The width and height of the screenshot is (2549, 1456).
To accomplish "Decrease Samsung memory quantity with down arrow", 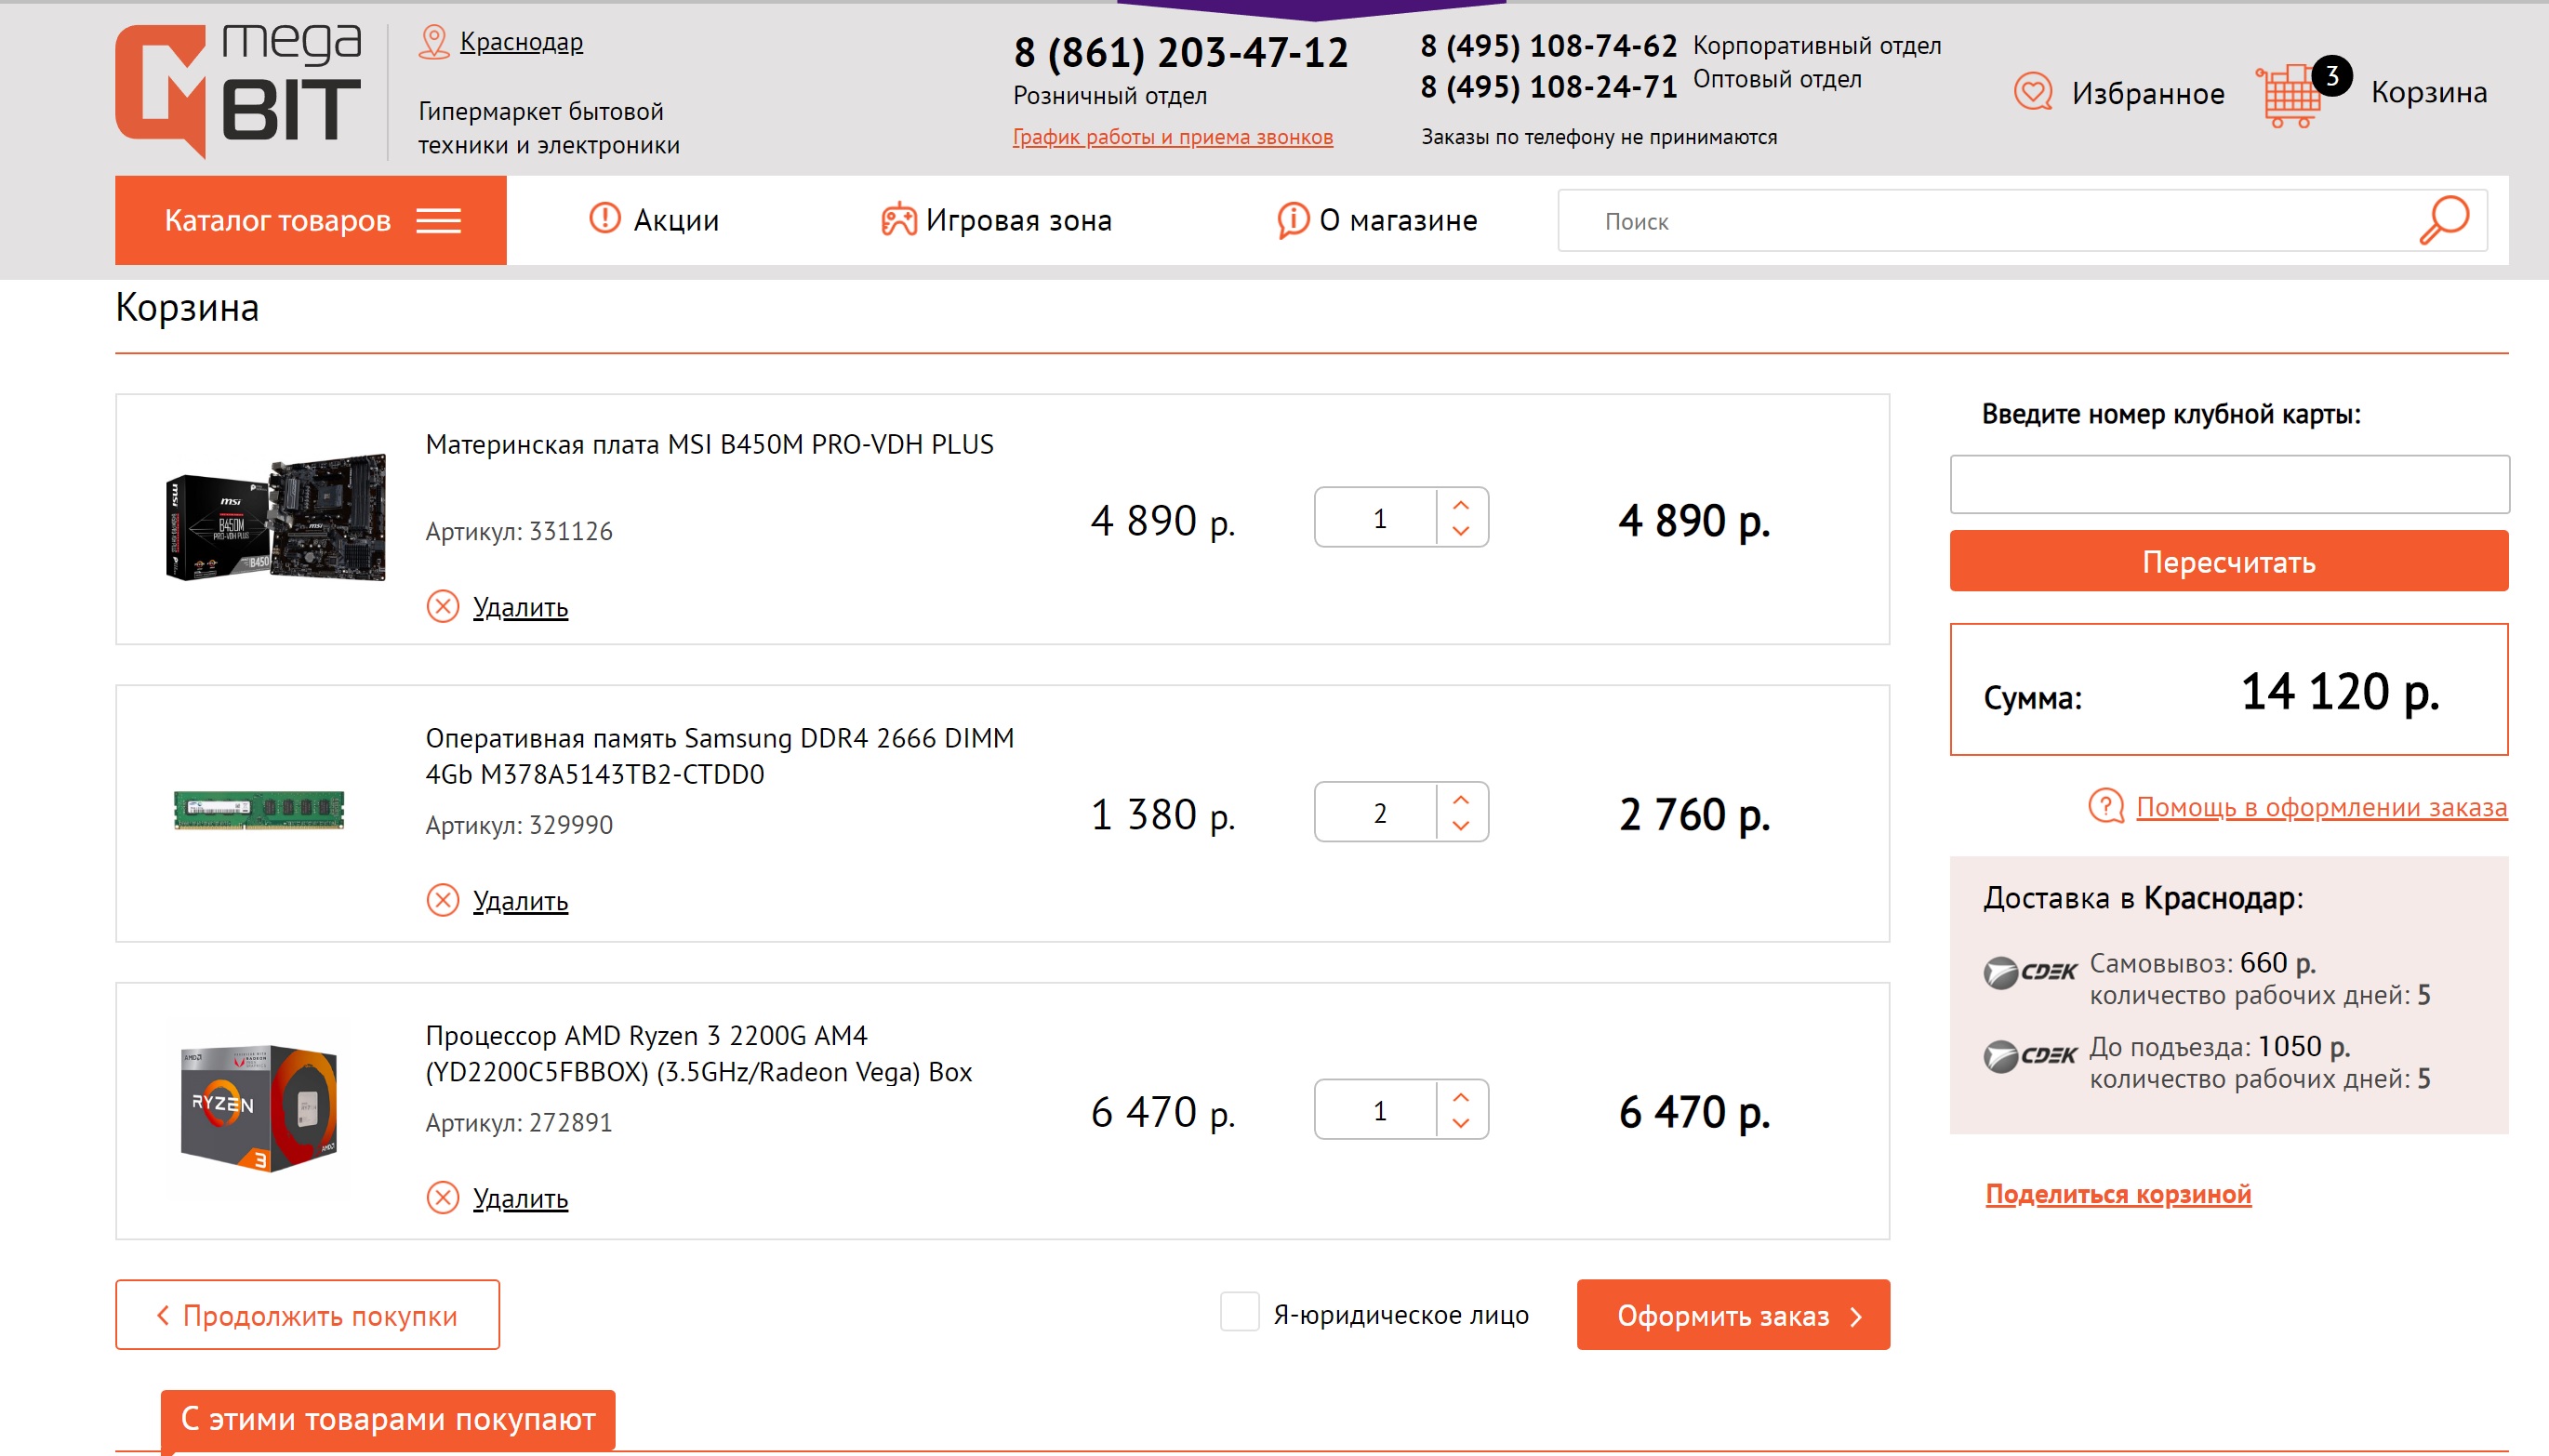I will pos(1461,826).
